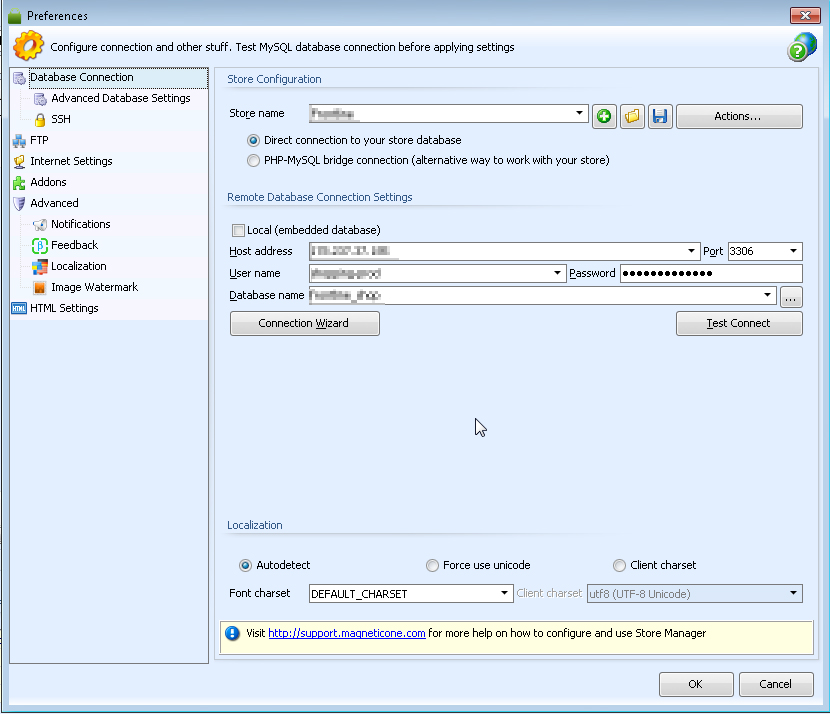This screenshot has height=714, width=830.
Task: Click the Actions... button
Action: [739, 116]
